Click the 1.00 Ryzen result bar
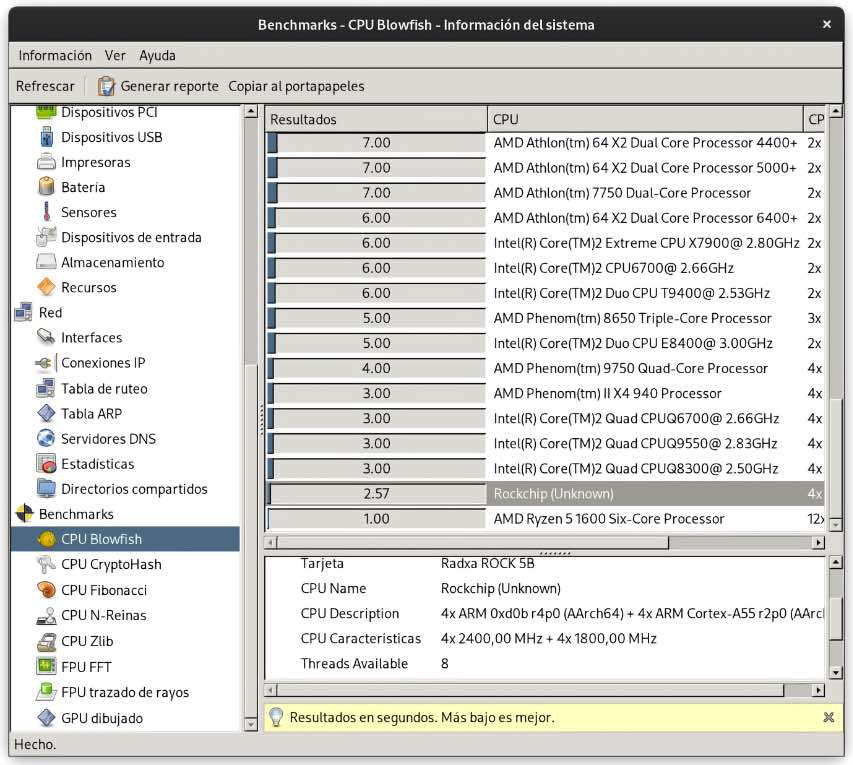The height and width of the screenshot is (765, 853). coord(376,519)
